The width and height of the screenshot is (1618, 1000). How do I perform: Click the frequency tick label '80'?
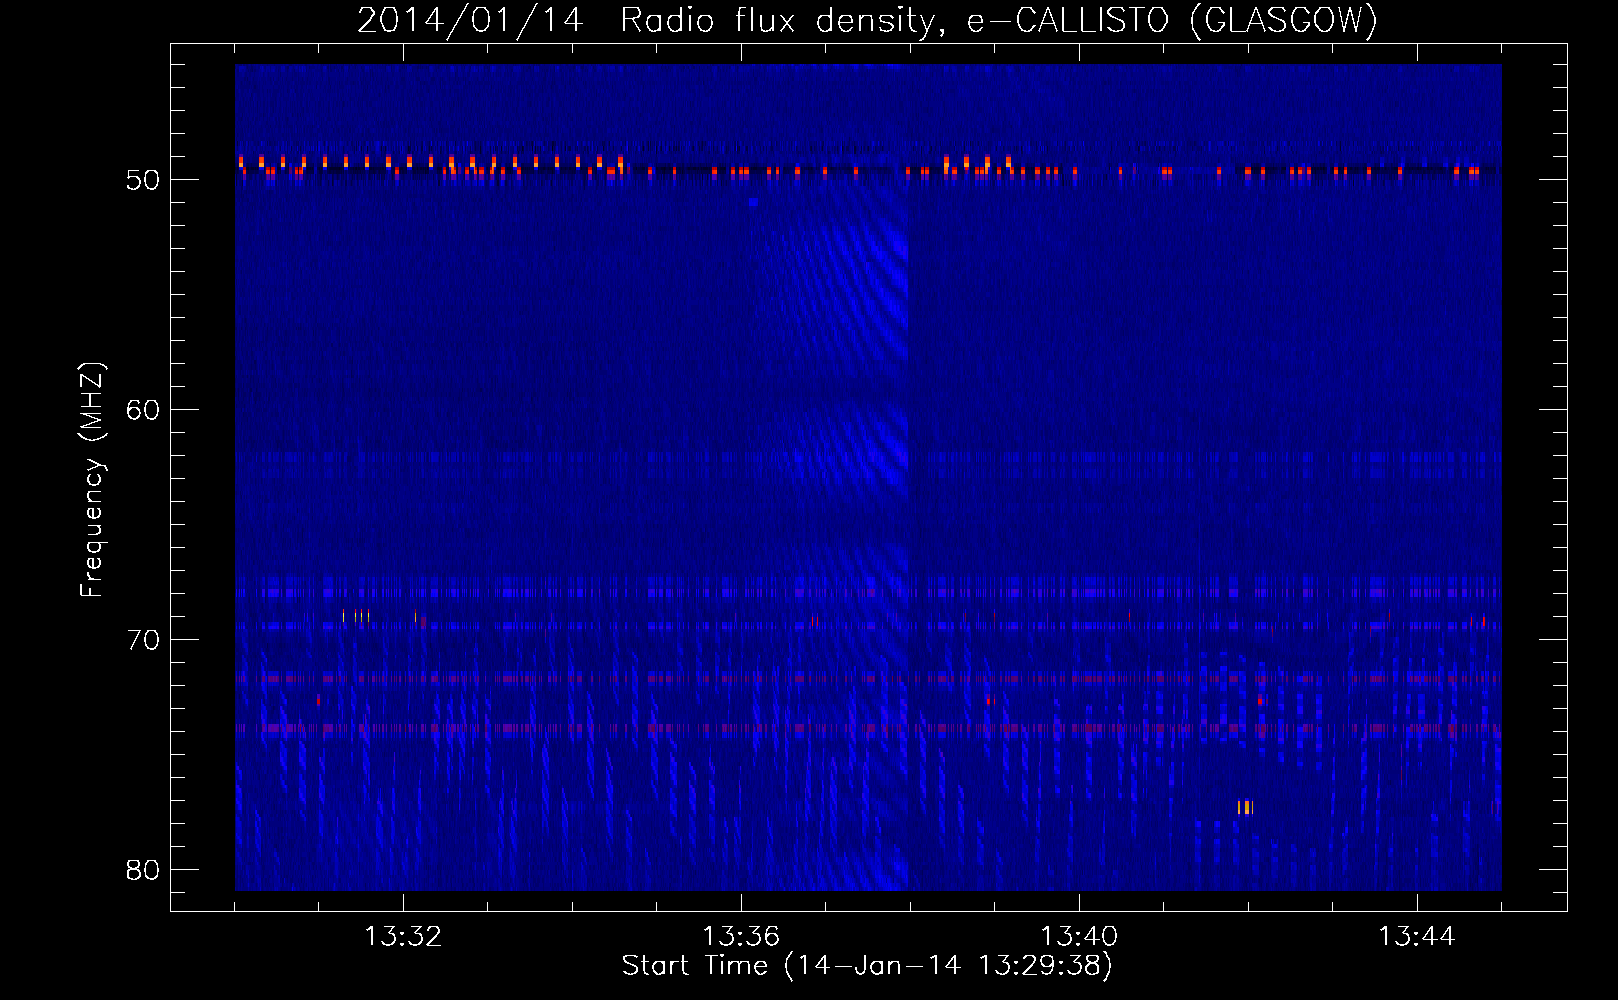[x=143, y=870]
